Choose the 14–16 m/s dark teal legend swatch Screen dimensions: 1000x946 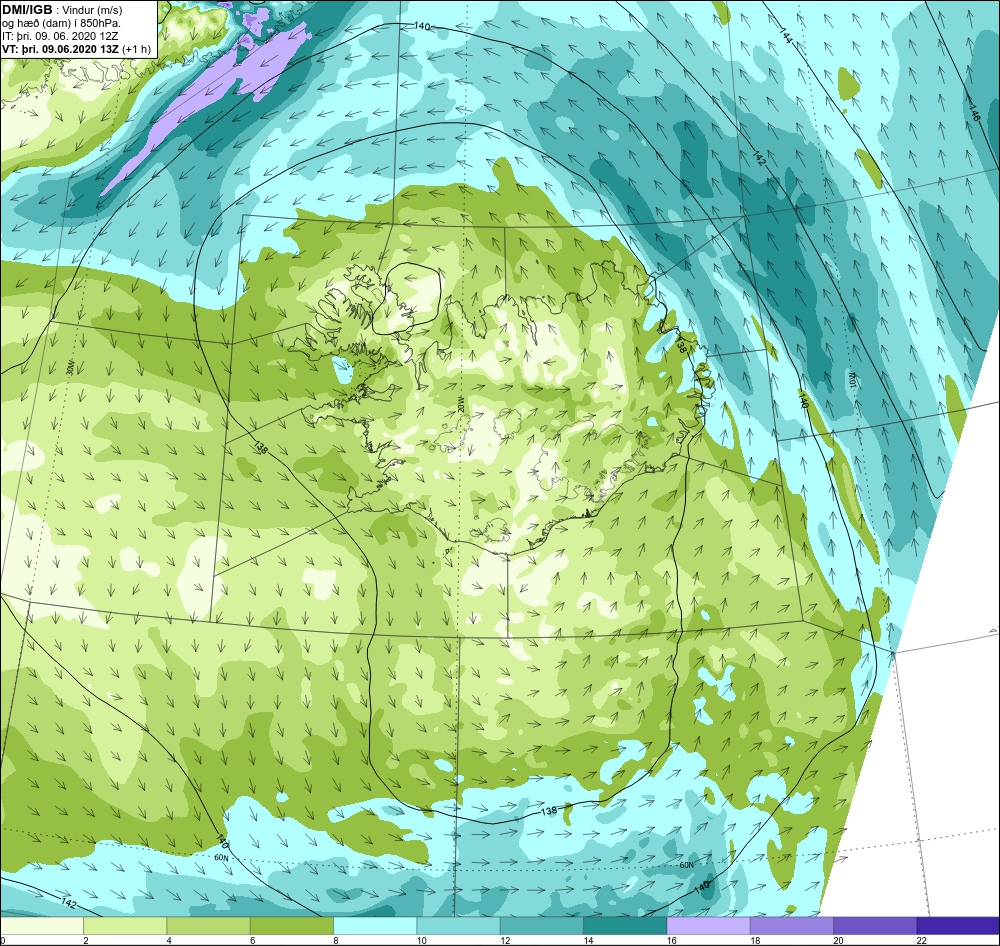[625, 925]
